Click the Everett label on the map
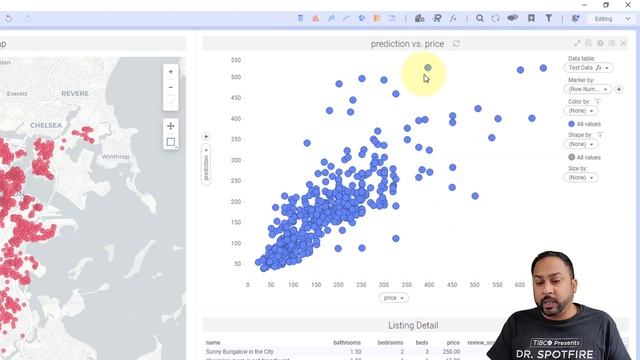The image size is (640, 360). pos(17,94)
